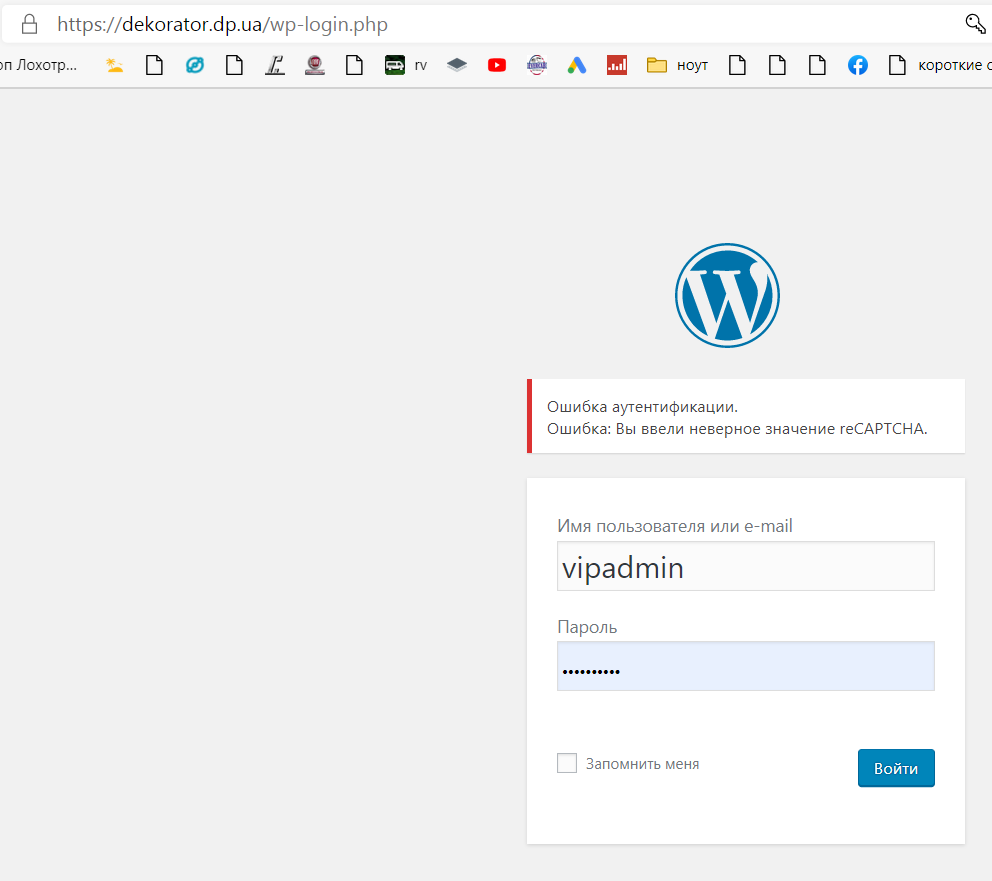Focus the 'Пароль' password field
The image size is (992, 881).
point(745,666)
